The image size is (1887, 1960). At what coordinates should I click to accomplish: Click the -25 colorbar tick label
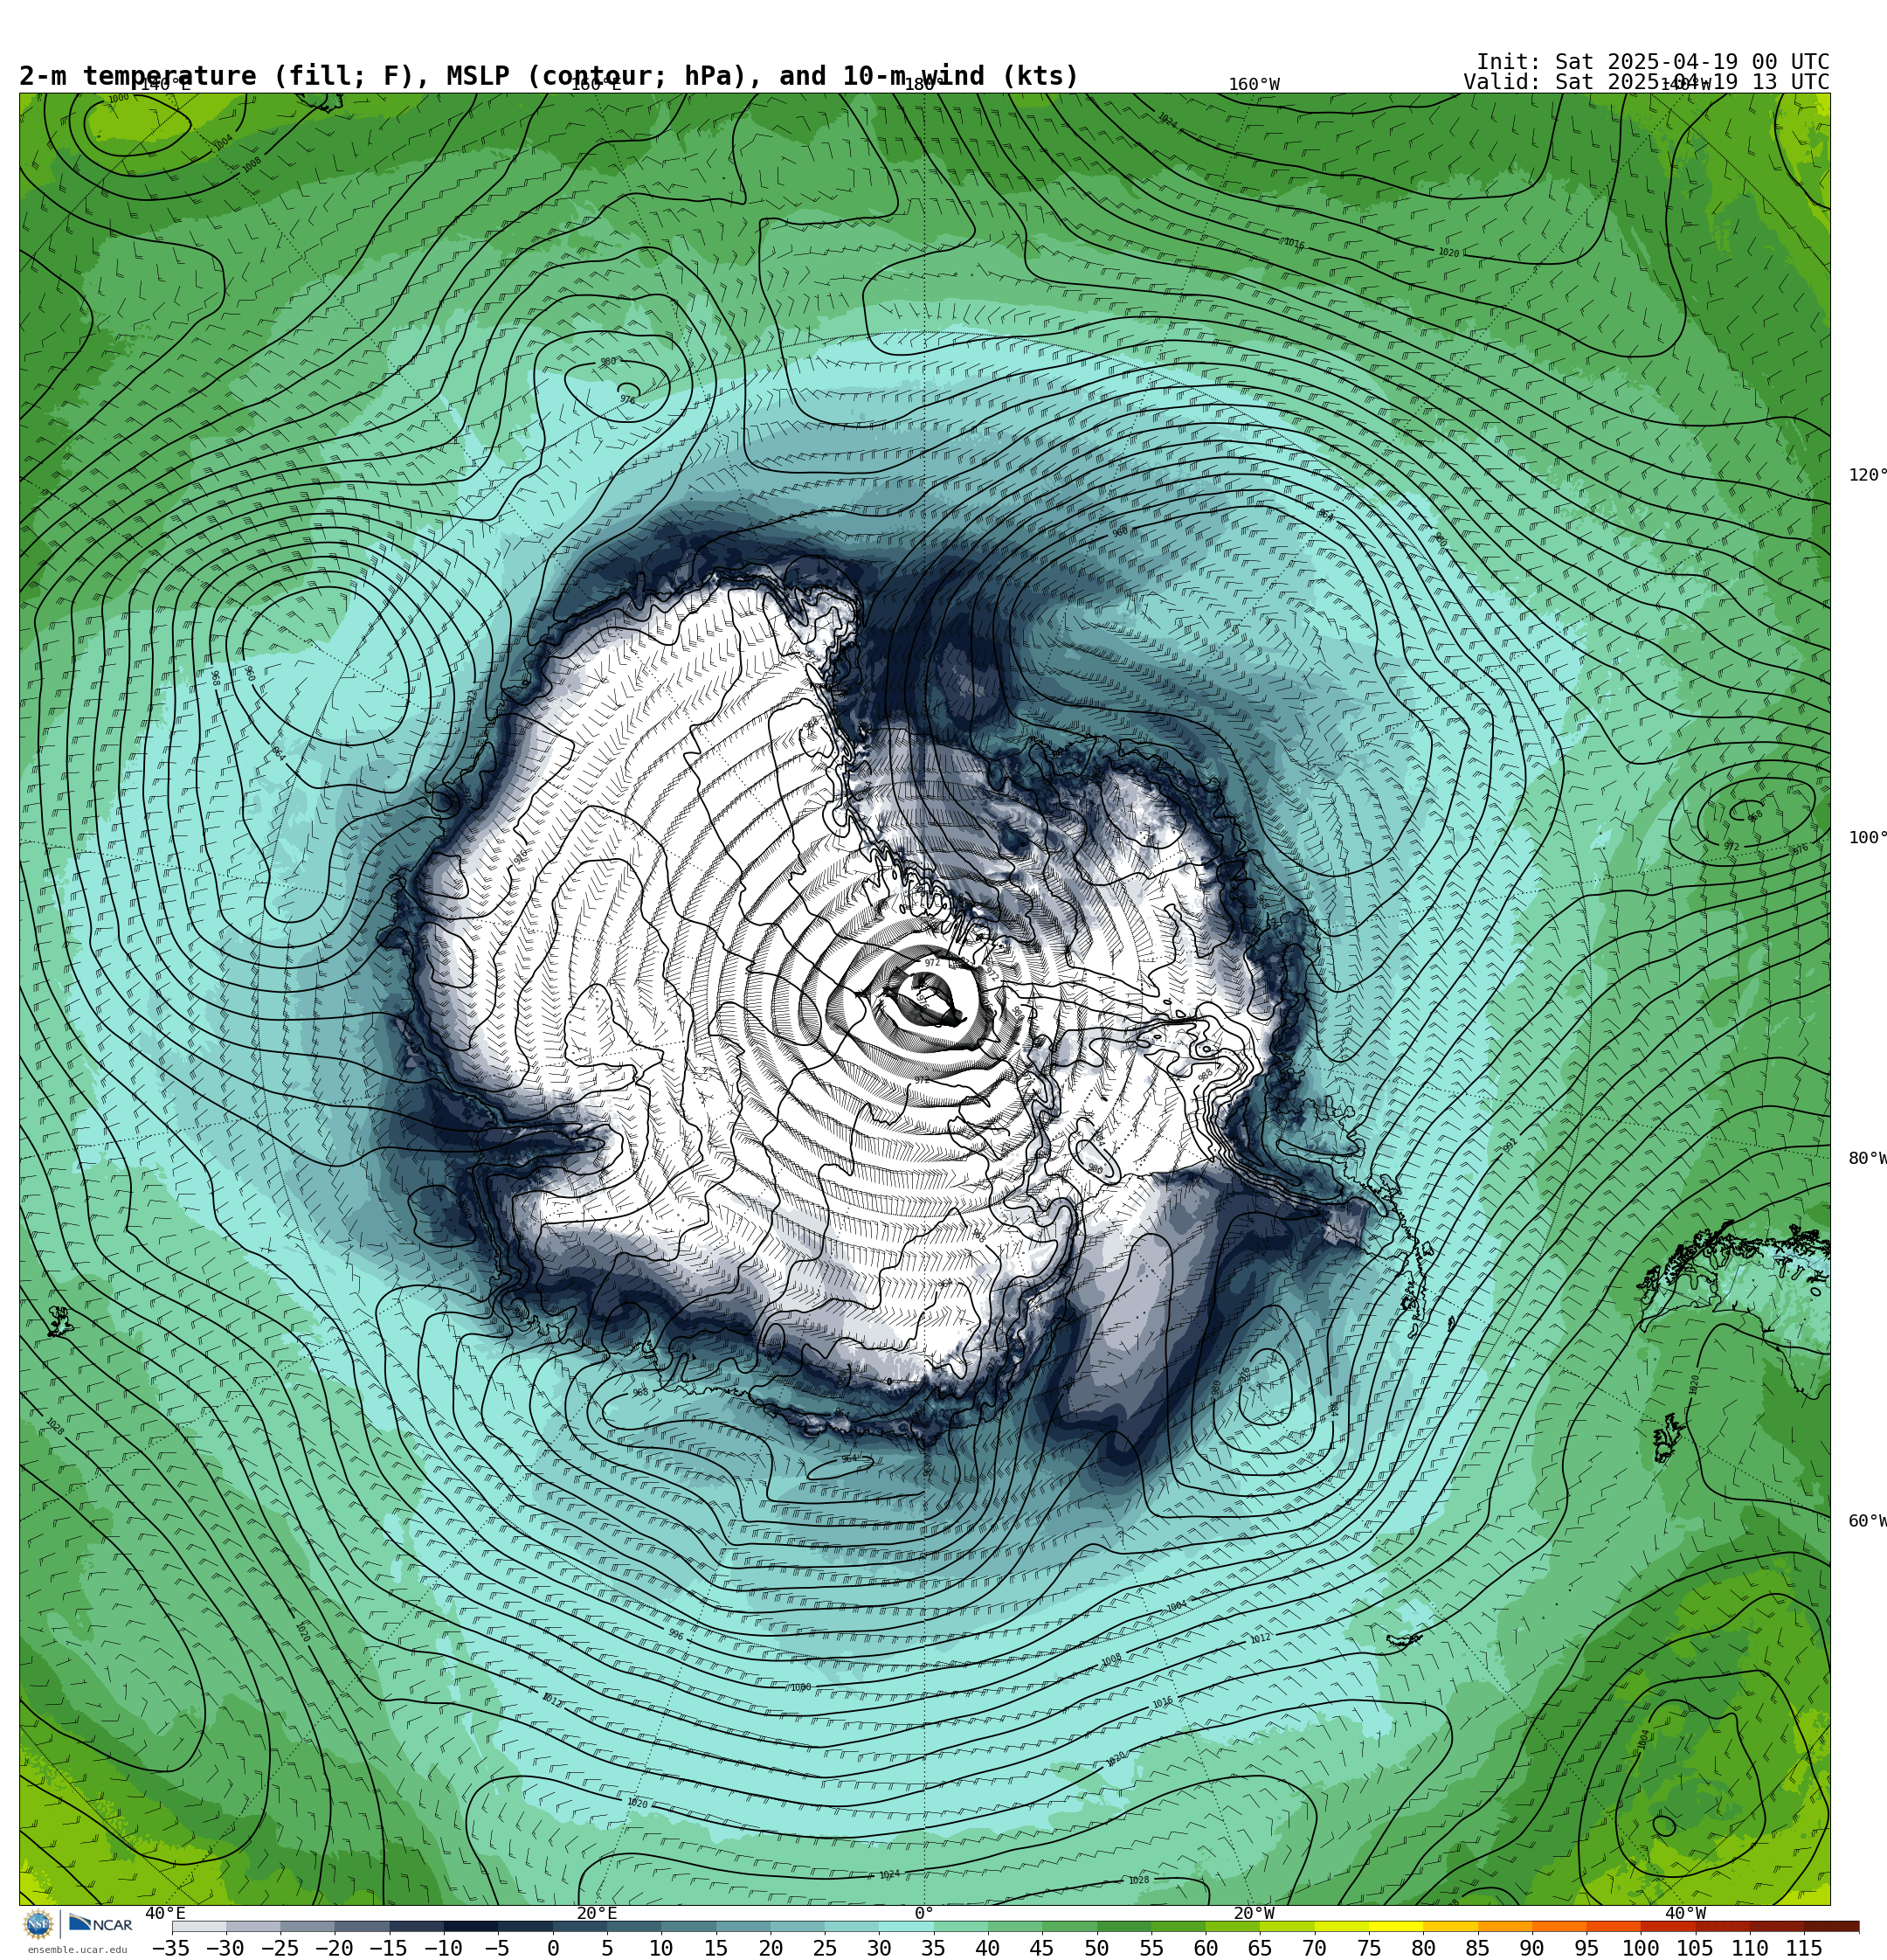coord(280,1949)
